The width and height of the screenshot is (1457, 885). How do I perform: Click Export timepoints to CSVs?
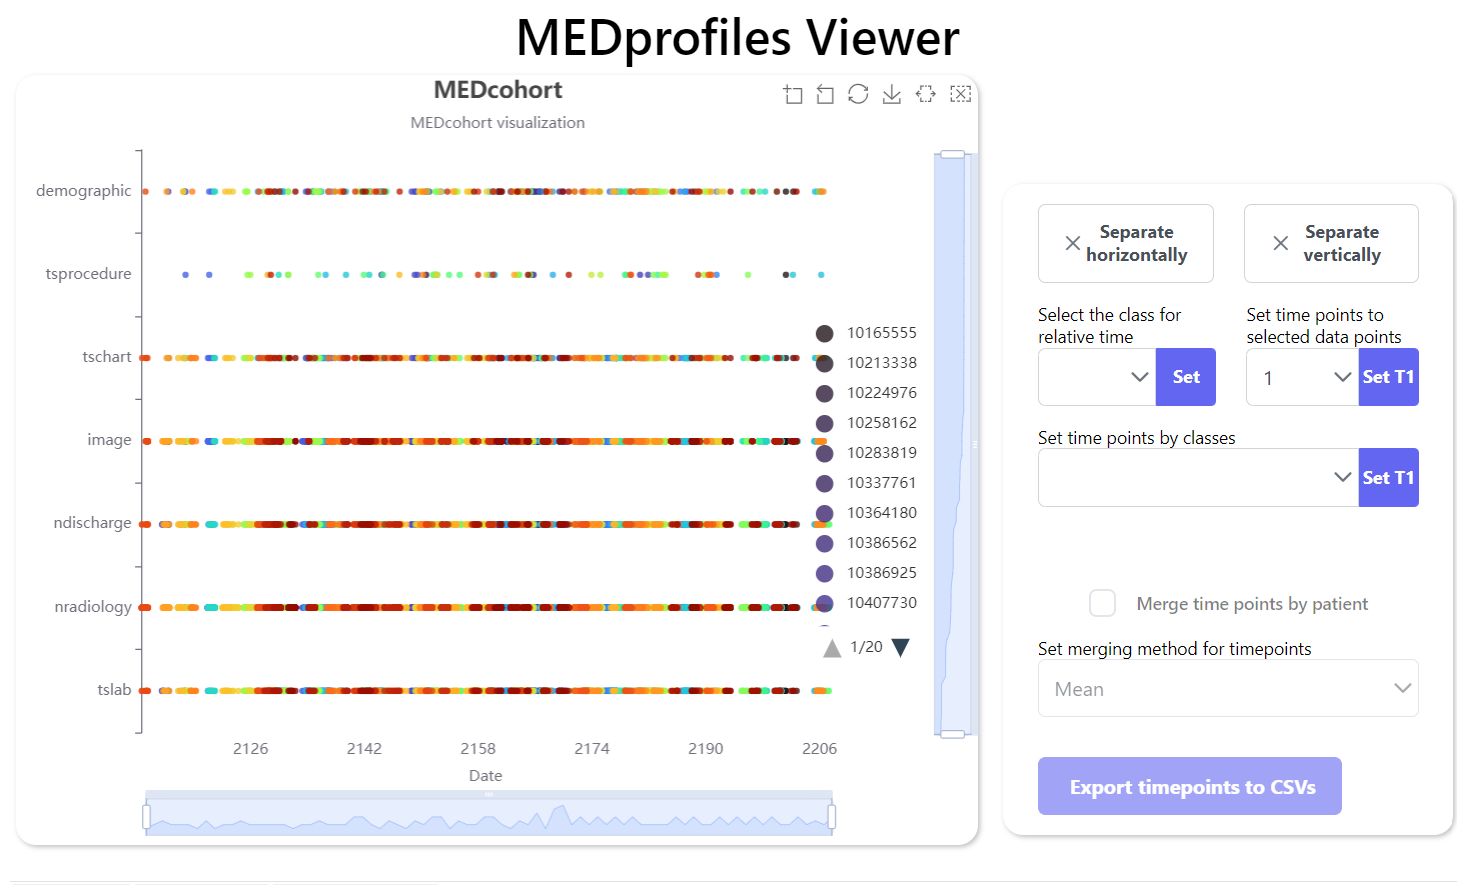[1189, 787]
